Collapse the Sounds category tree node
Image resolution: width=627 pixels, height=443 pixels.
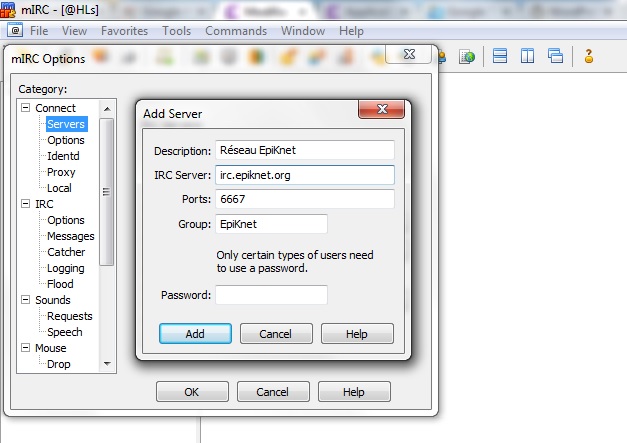coord(25,299)
